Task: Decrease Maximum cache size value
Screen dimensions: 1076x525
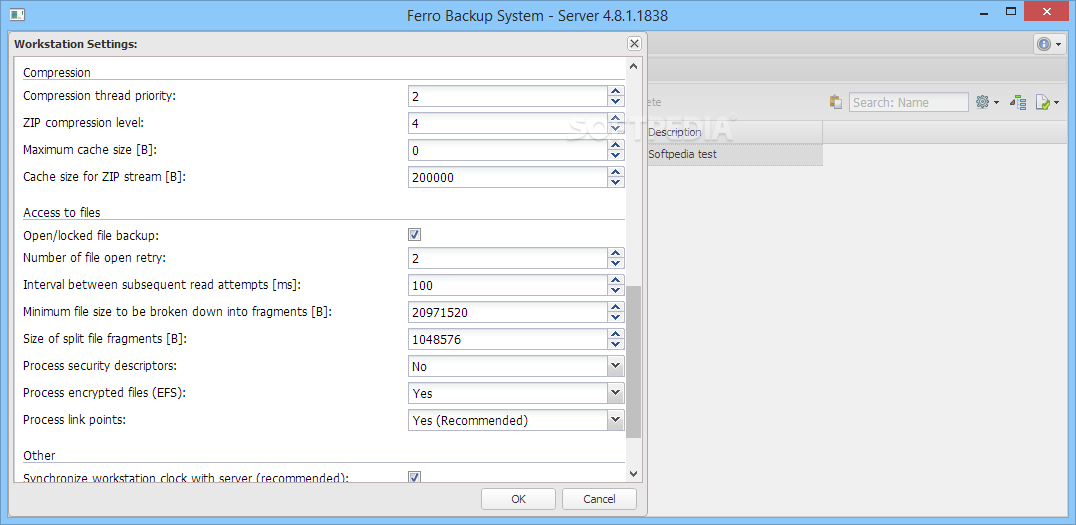Action: coord(616,155)
